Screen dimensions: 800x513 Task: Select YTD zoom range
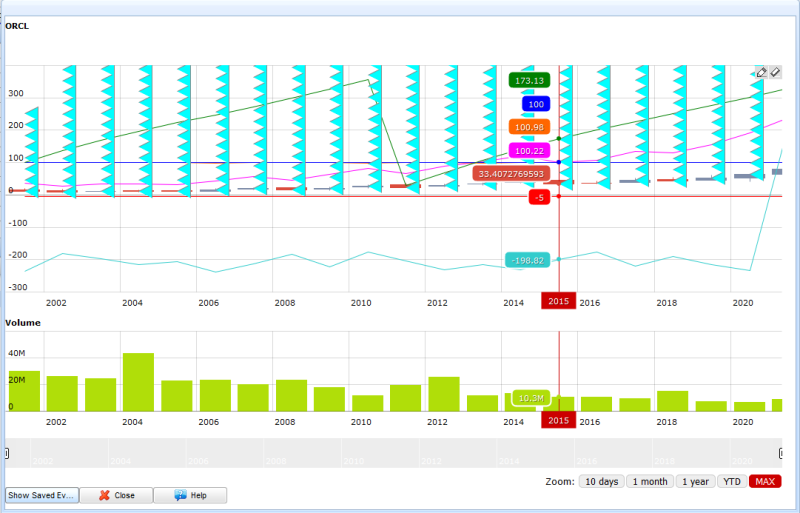[731, 481]
